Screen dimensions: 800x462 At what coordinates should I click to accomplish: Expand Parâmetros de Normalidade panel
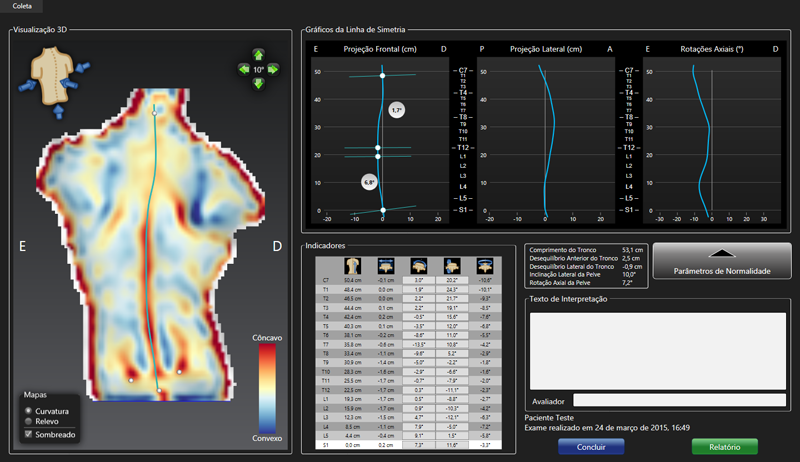point(722,261)
